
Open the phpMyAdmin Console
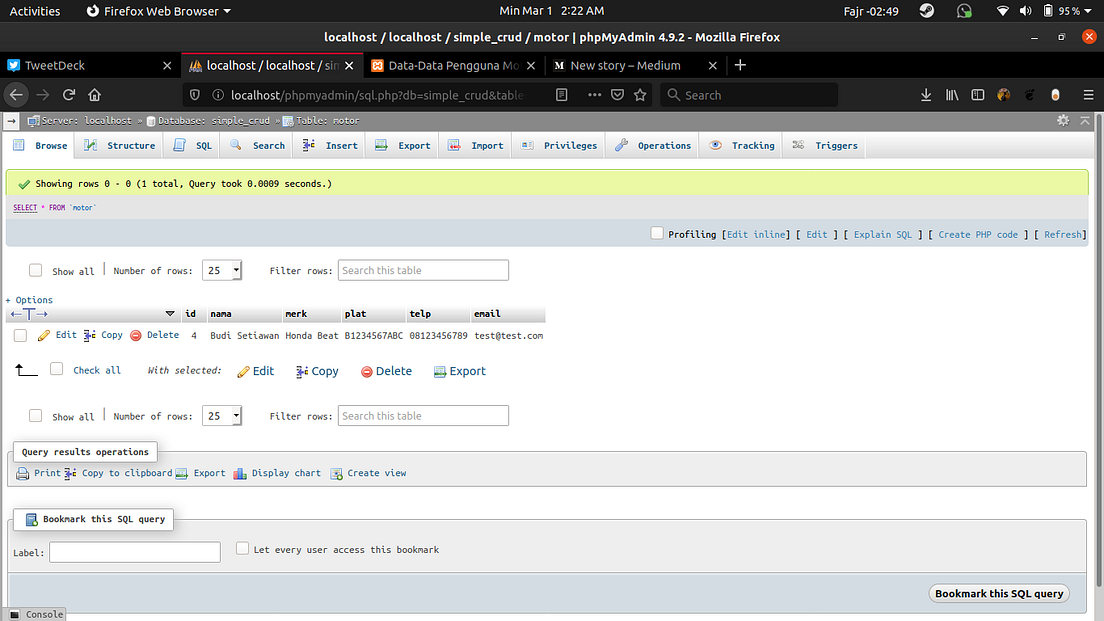(37, 614)
